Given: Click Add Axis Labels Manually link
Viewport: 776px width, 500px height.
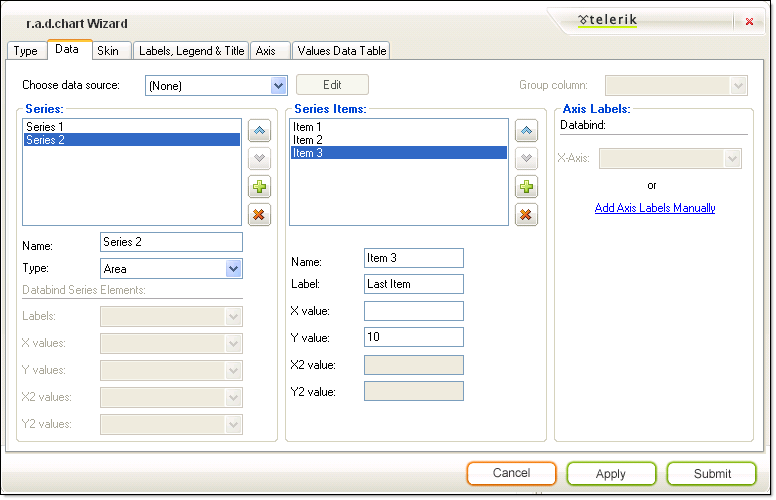Looking at the screenshot, I should tap(655, 208).
